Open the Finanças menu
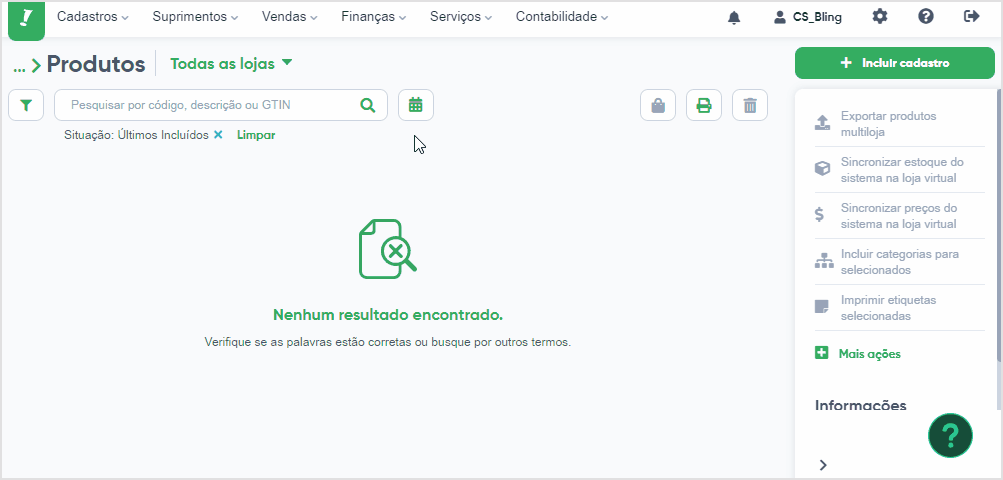This screenshot has width=1003, height=480. (374, 17)
